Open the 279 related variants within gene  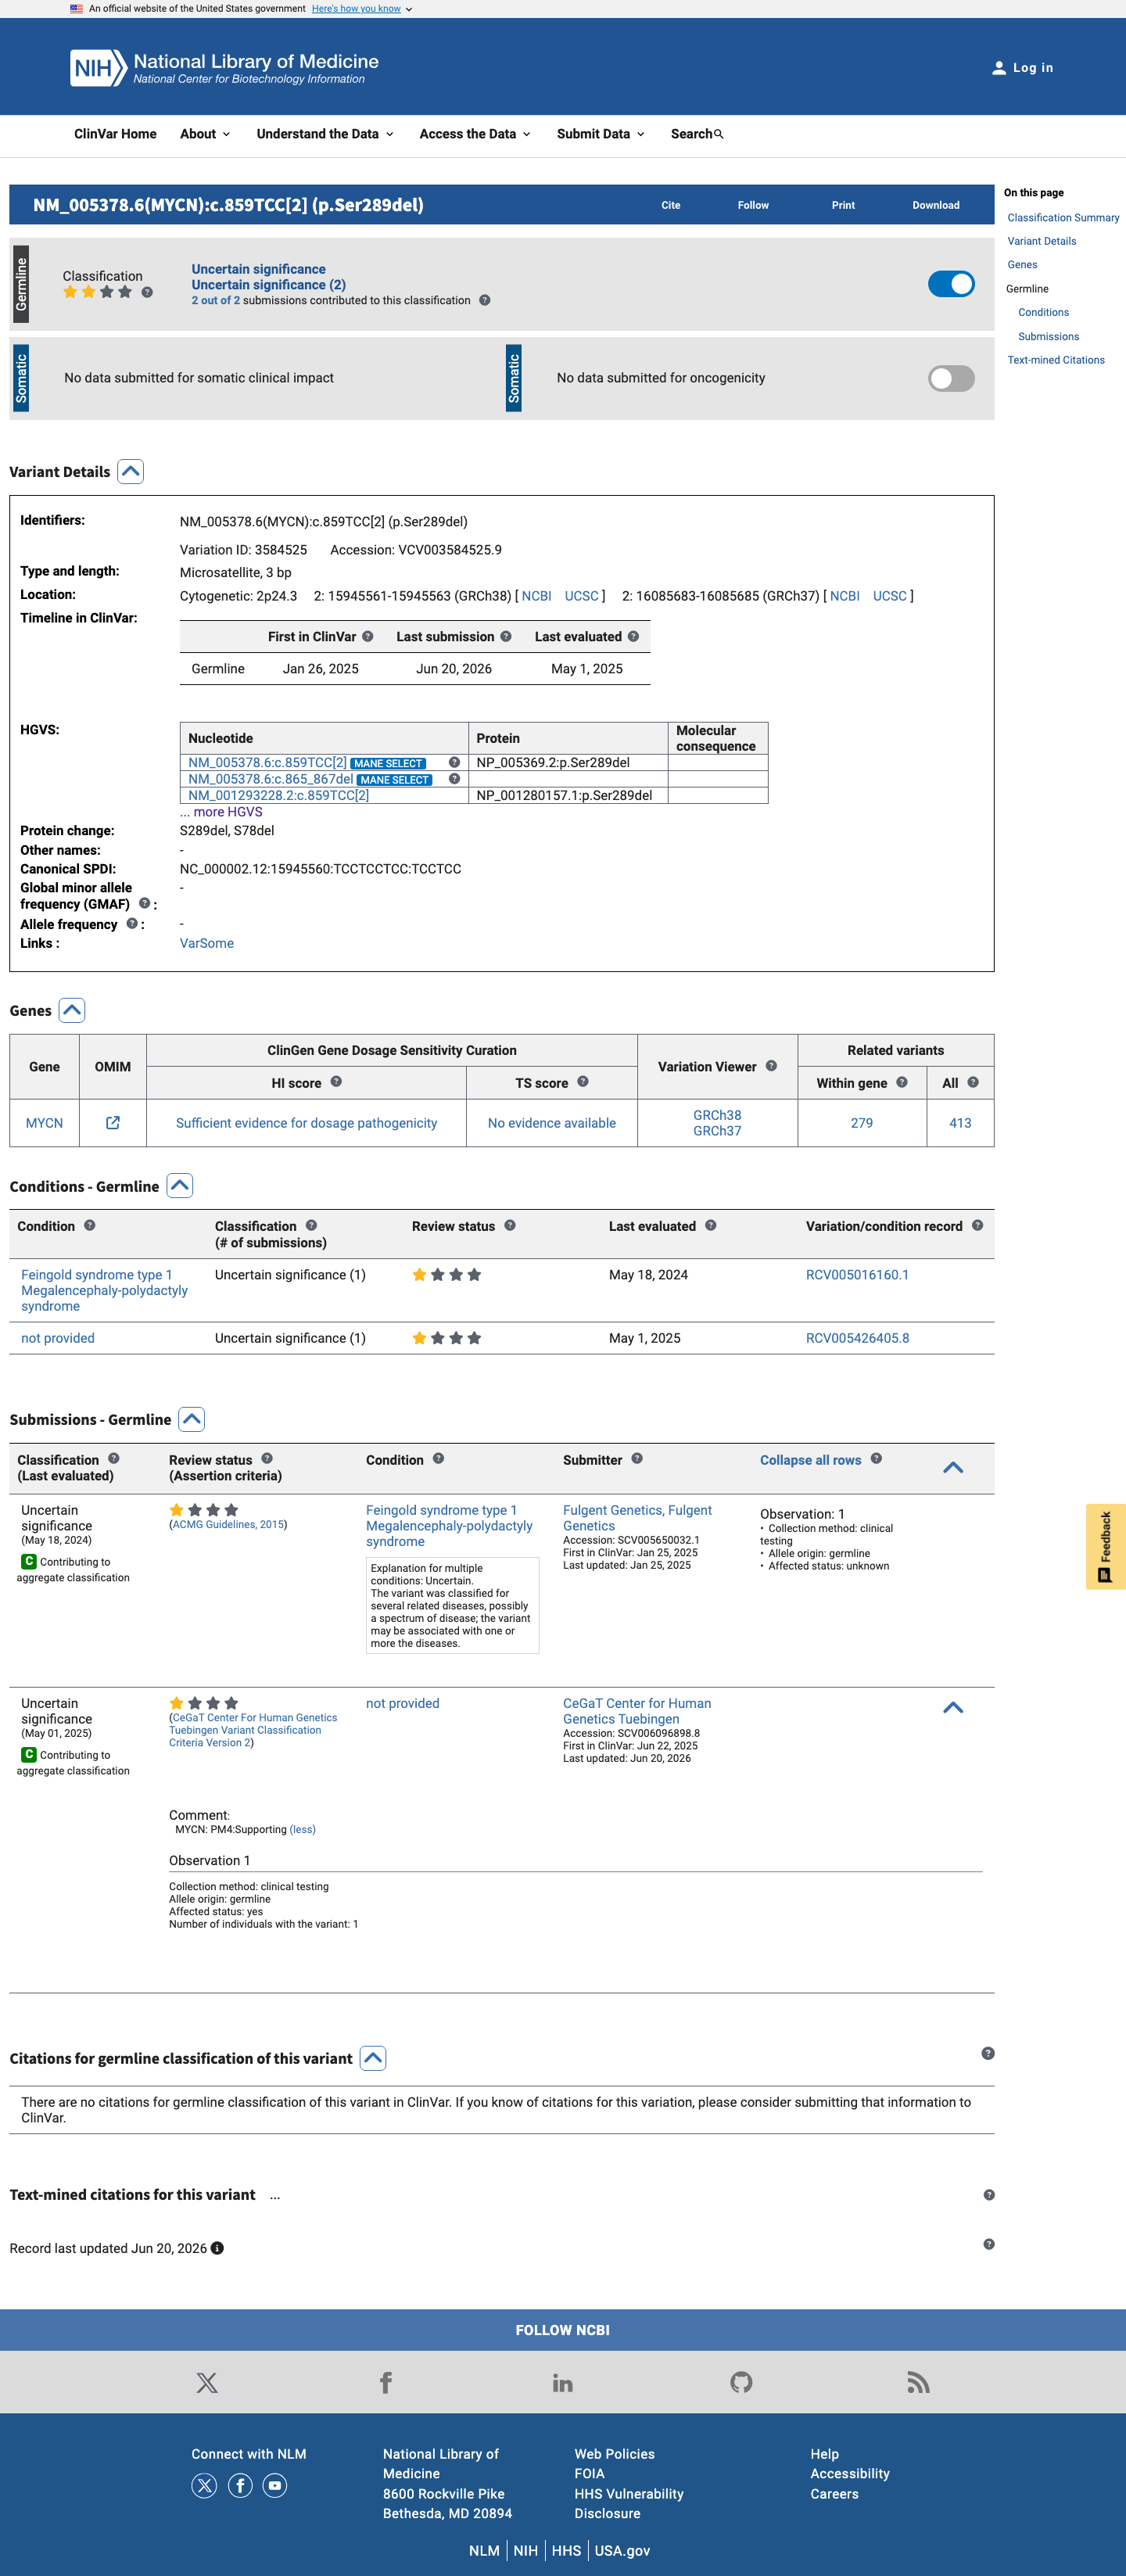(861, 1123)
